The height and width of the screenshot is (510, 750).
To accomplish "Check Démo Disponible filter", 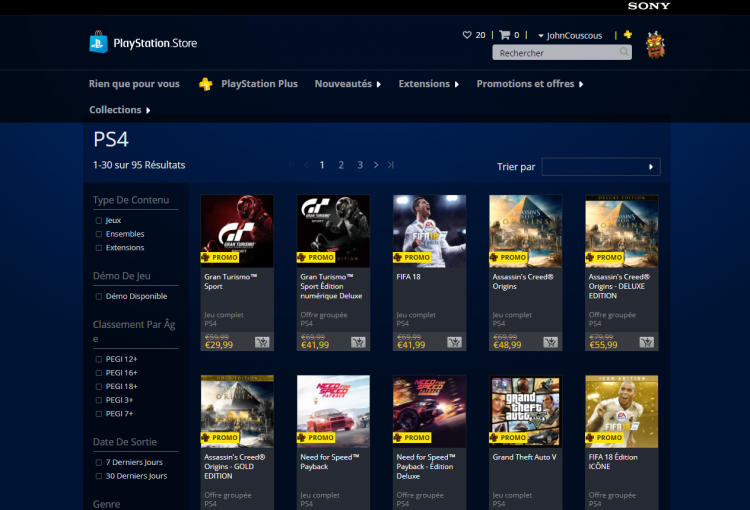I will coord(99,297).
